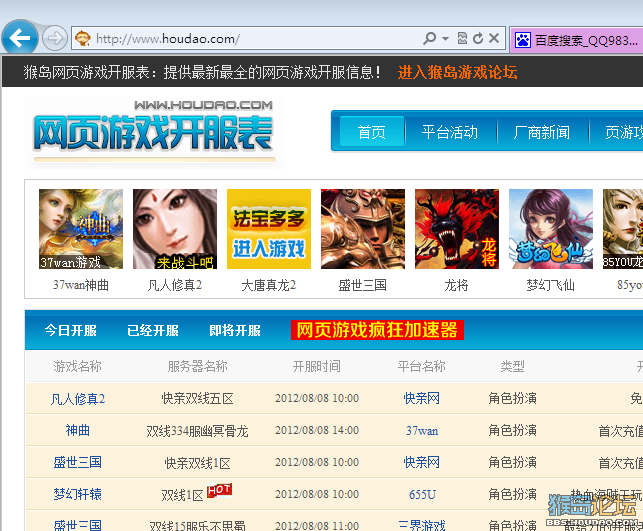Open the 凡人修真2 game link in table

point(78,399)
